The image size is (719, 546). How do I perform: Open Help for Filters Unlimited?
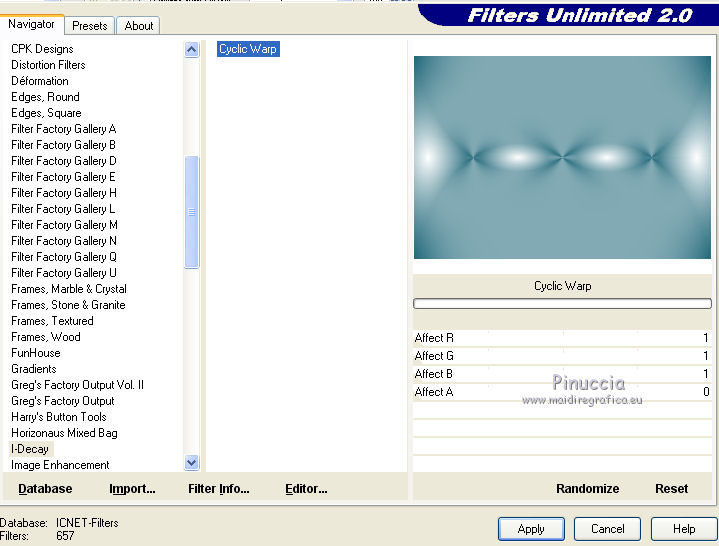[684, 529]
